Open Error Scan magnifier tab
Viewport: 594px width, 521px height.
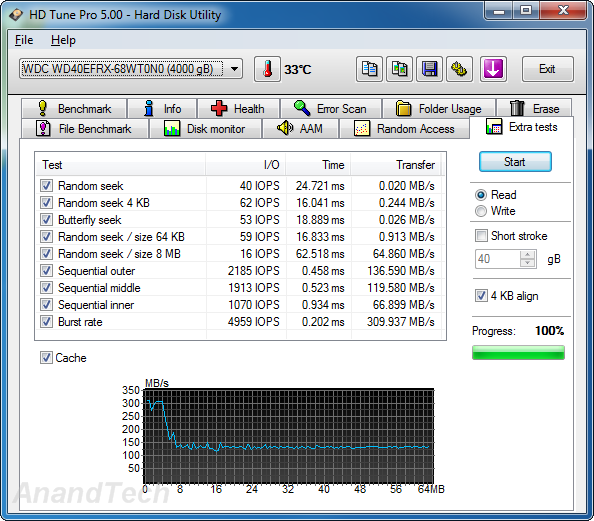coord(331,109)
